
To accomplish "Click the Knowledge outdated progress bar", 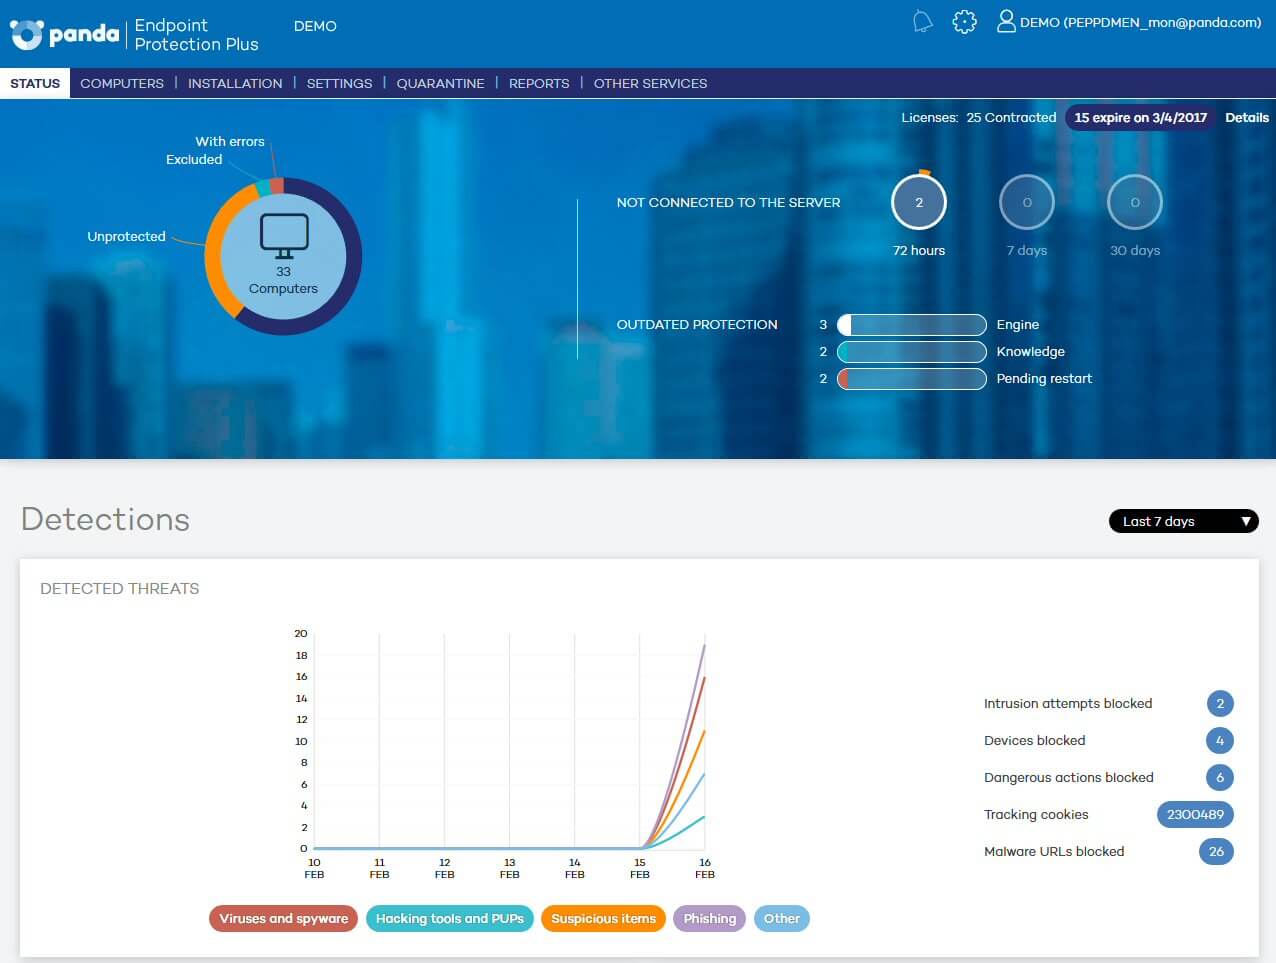I will coord(912,351).
